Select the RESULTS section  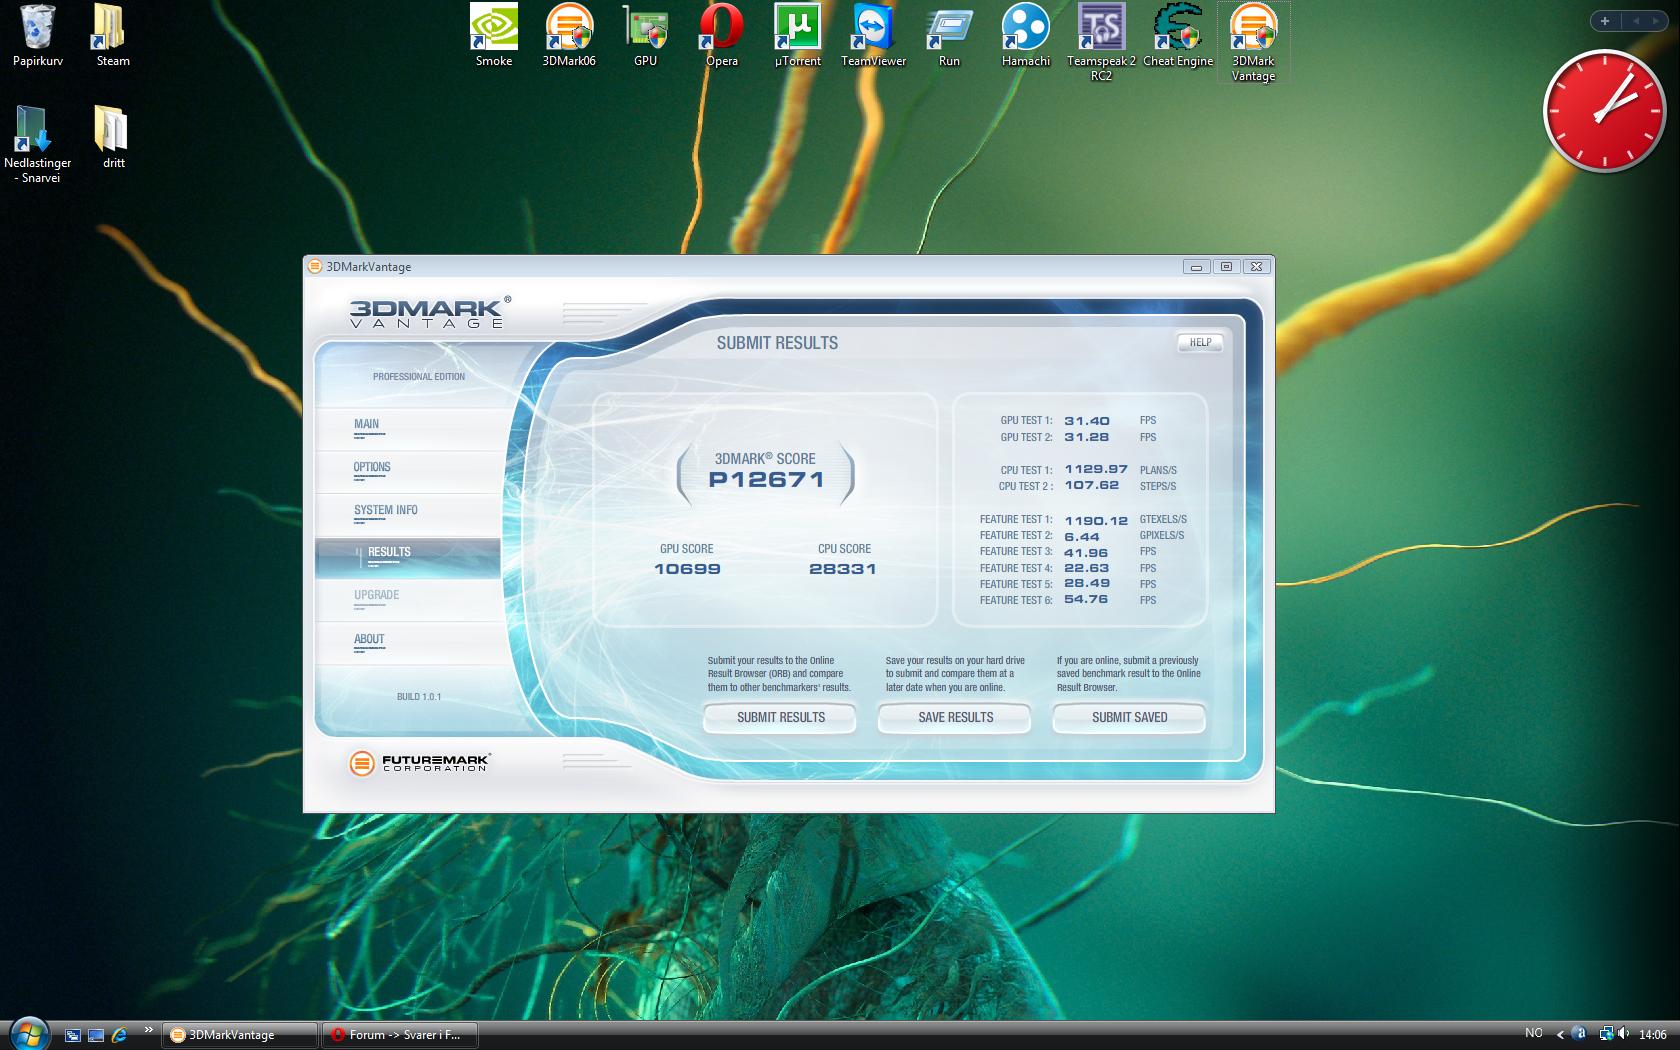point(408,557)
